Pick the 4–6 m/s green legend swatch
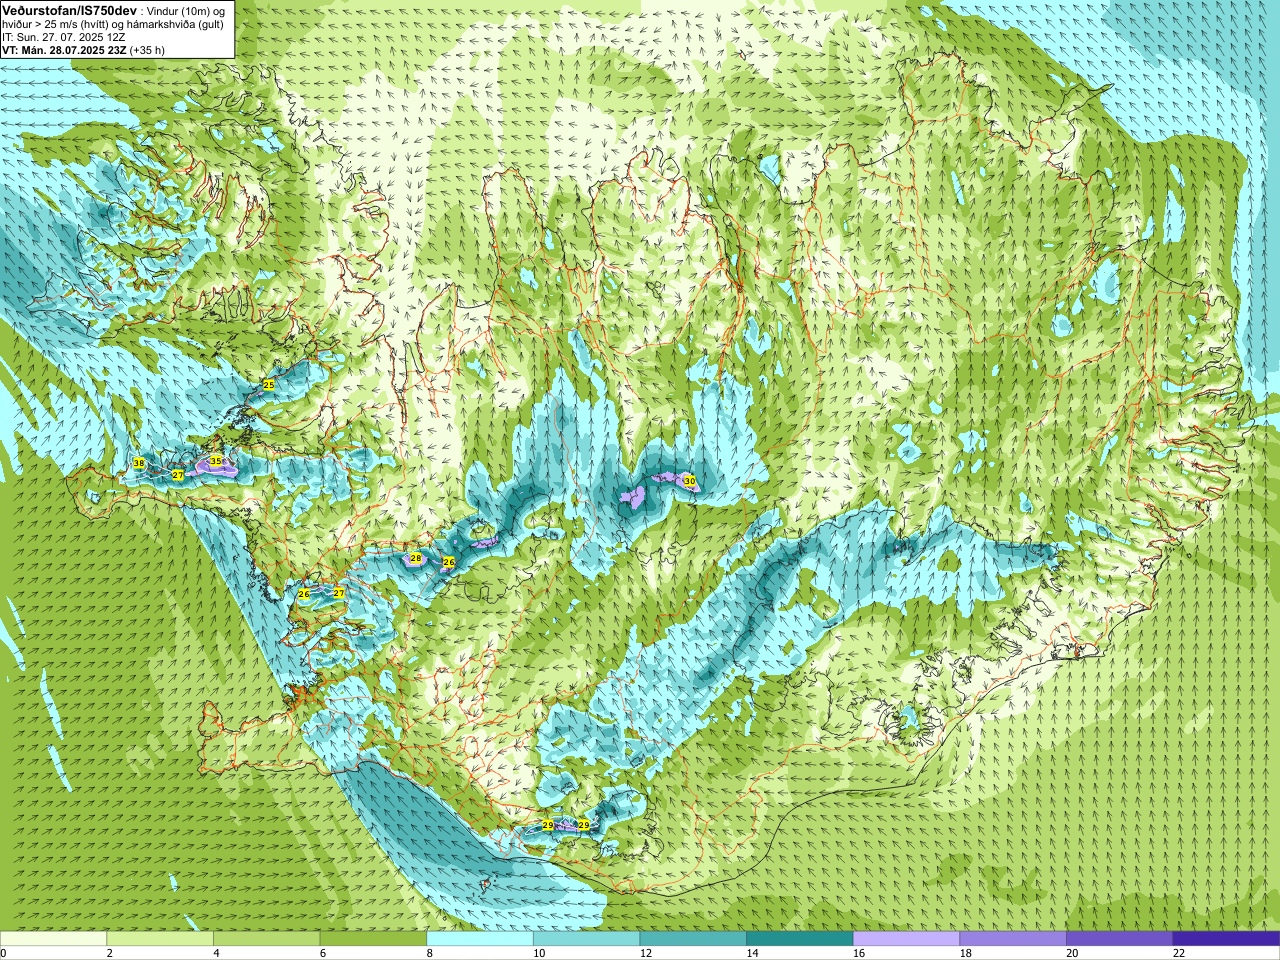Image resolution: width=1280 pixels, height=960 pixels. click(266, 939)
